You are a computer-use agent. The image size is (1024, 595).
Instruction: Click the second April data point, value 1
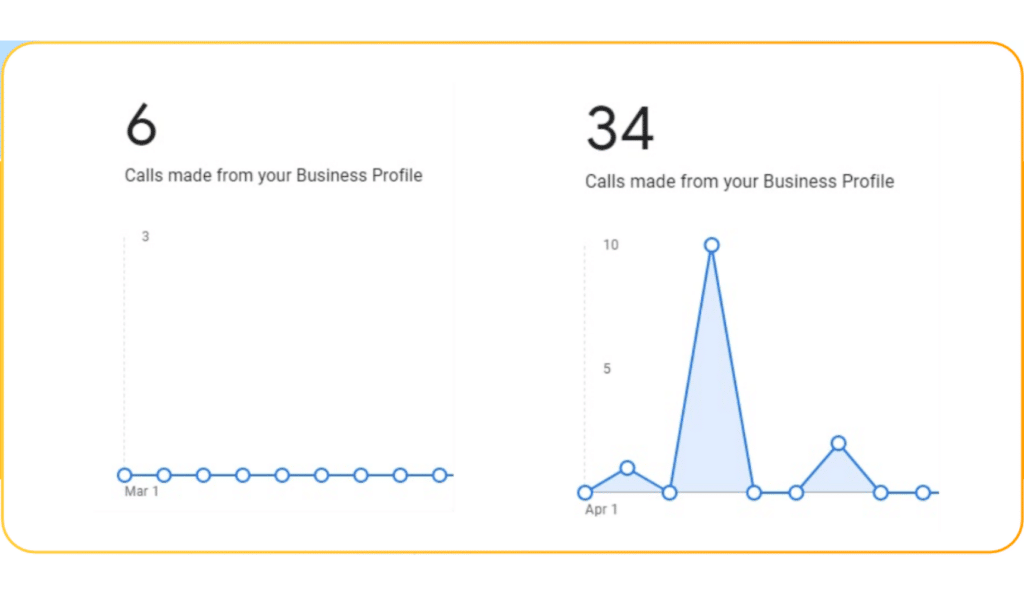click(628, 468)
